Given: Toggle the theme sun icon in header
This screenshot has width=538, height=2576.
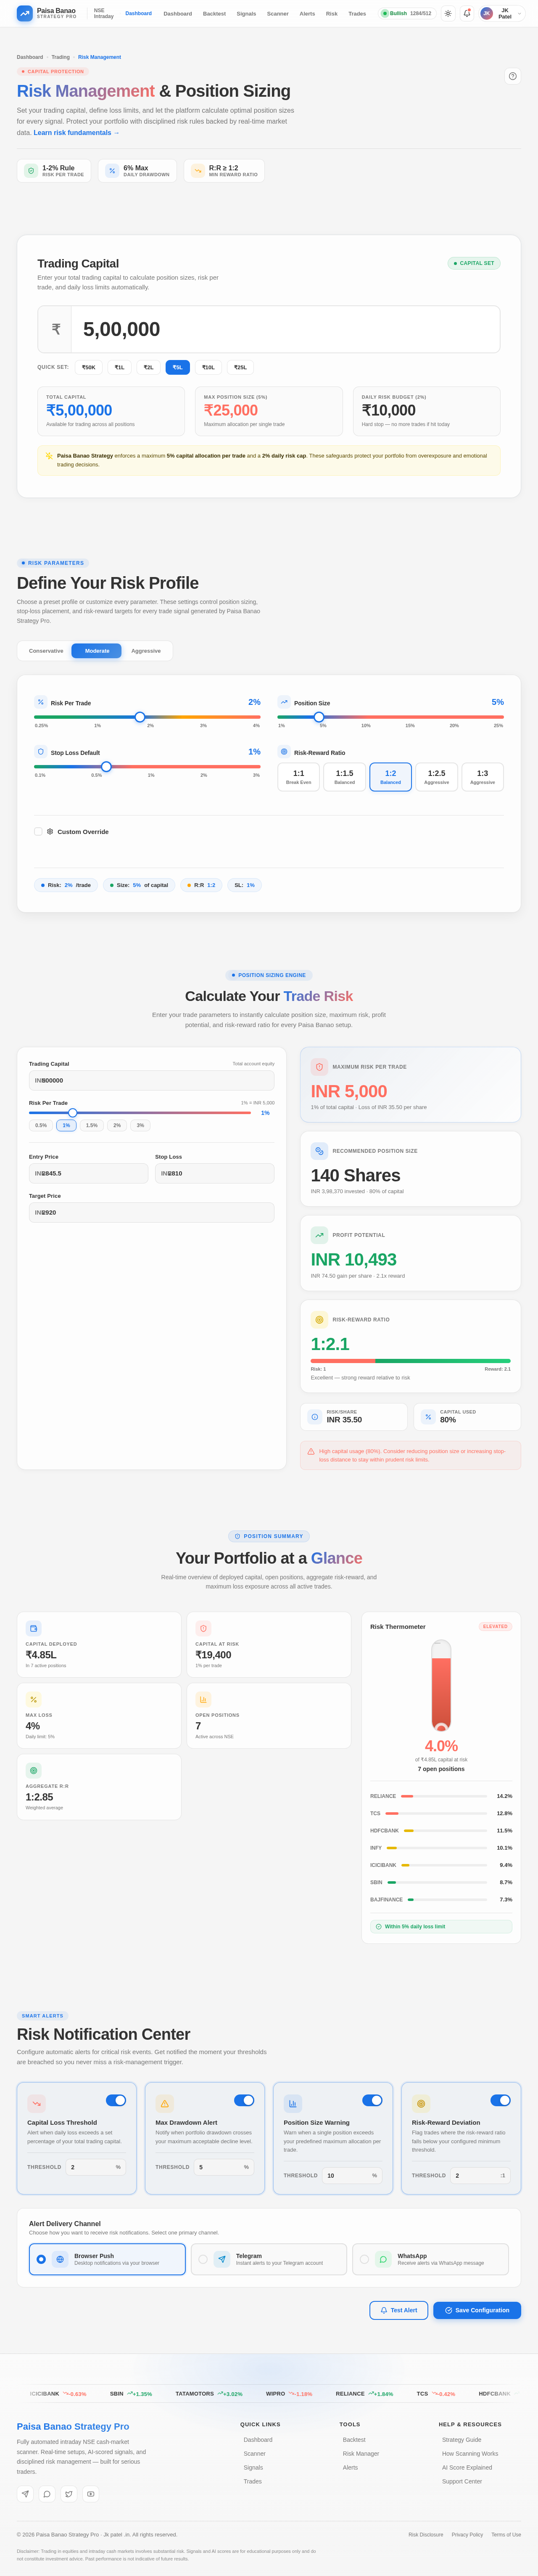Looking at the screenshot, I should tap(448, 13).
